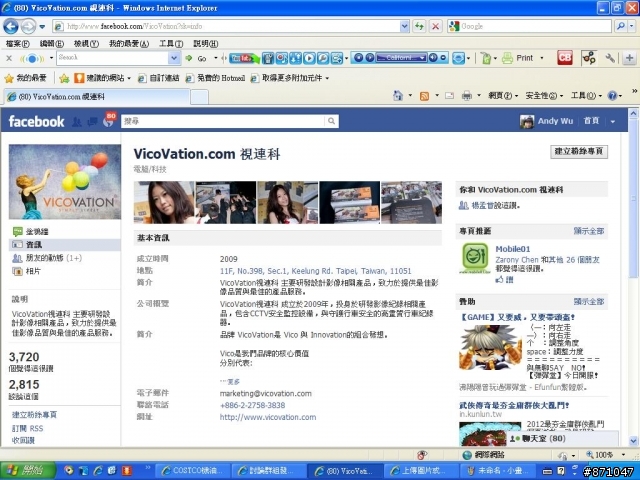Click the Mobile01 green page icon

[475, 257]
